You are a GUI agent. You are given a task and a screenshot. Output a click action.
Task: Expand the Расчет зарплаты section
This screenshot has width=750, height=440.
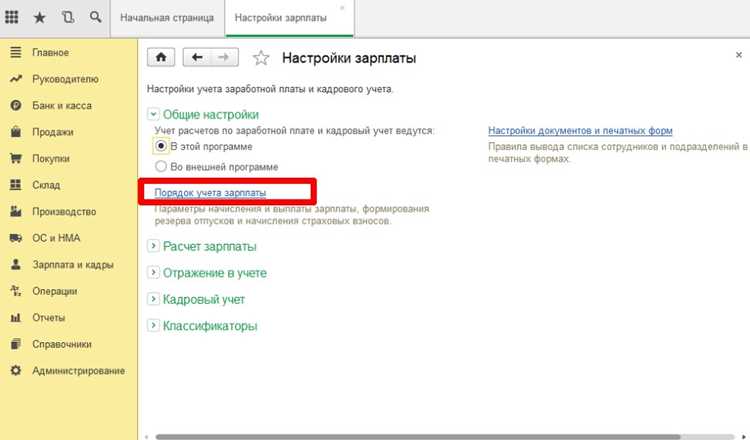tap(153, 246)
